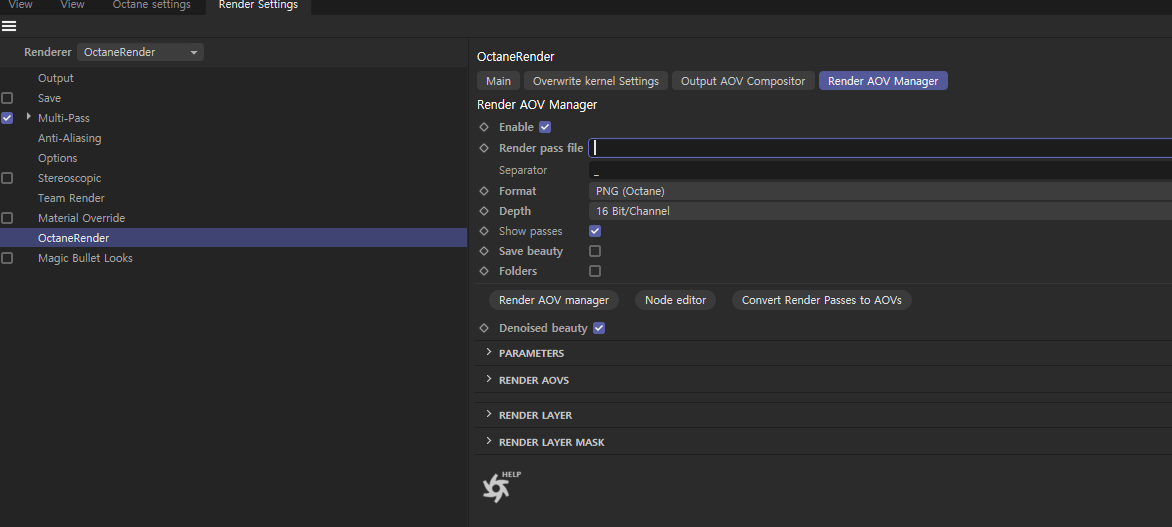Image resolution: width=1172 pixels, height=527 pixels.
Task: Select OctaneRender in the settings list
Action: tap(233, 238)
